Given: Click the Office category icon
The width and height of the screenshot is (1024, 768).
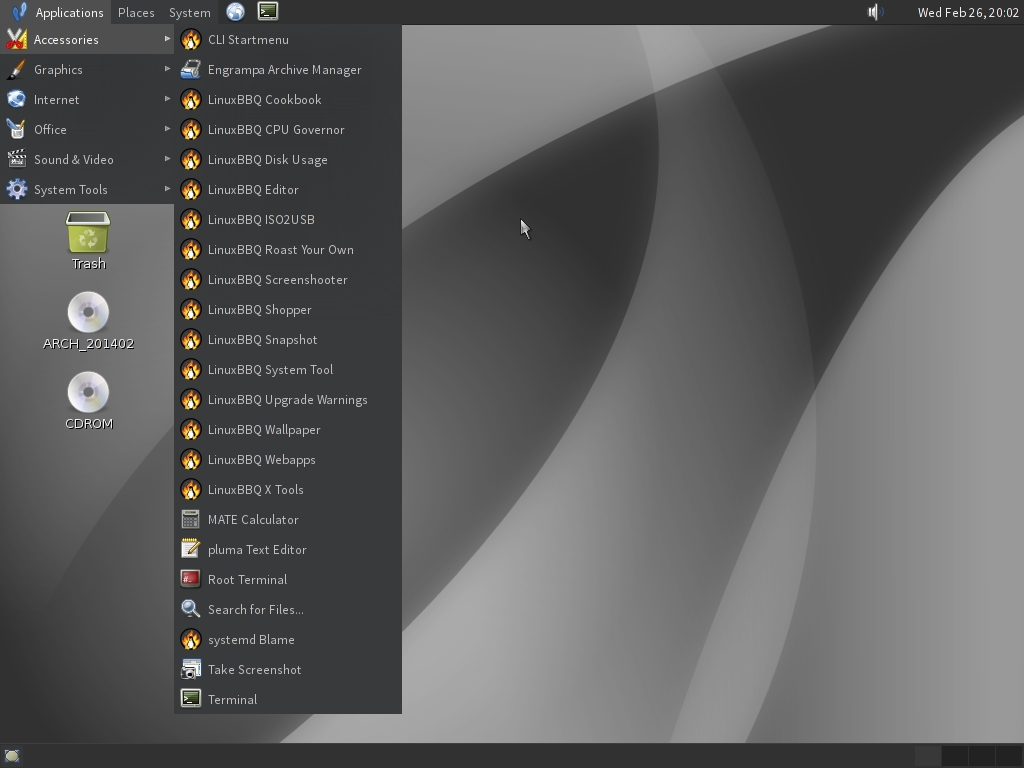Looking at the screenshot, I should (16, 130).
